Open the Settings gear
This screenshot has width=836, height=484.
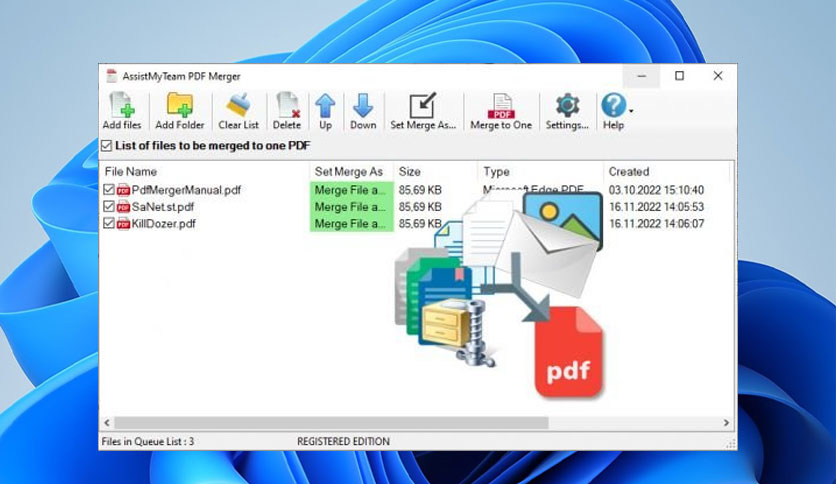567,111
